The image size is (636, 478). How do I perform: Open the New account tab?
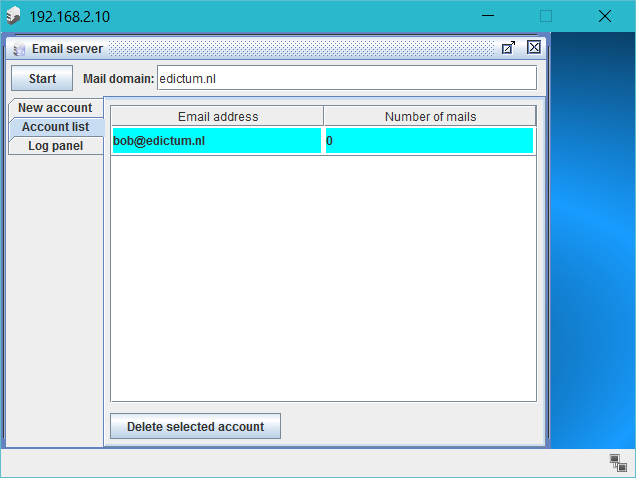click(x=56, y=108)
